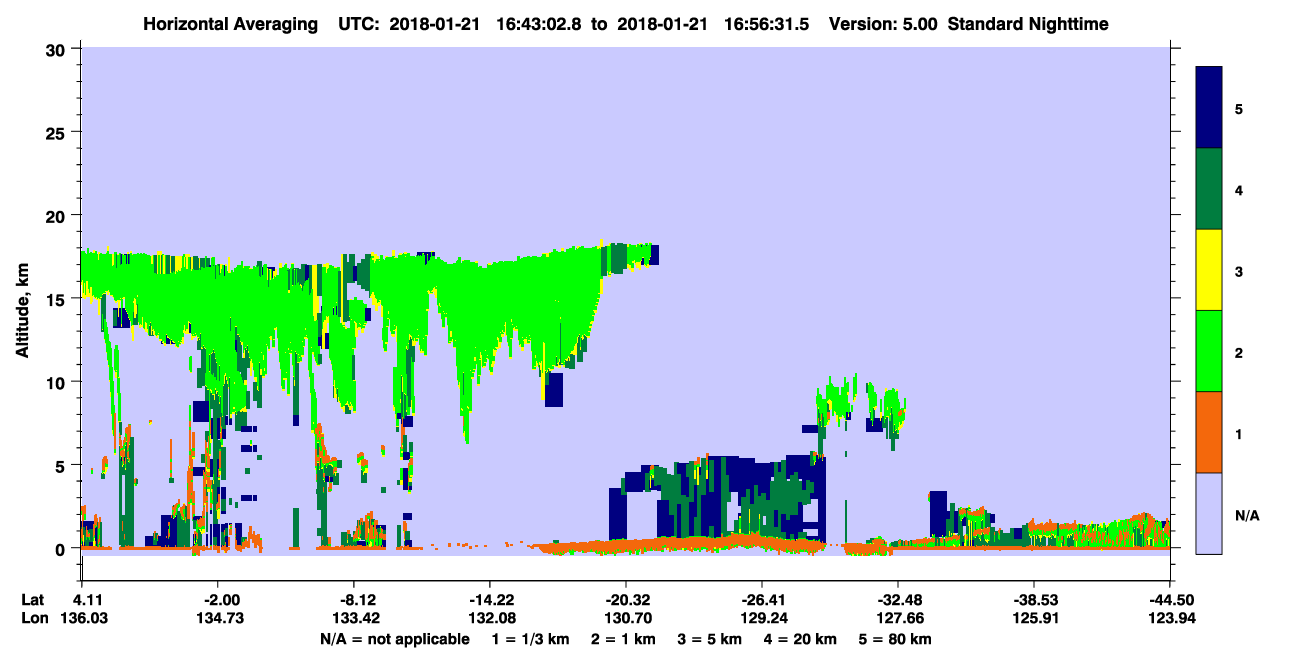This screenshot has height=667, width=1300.
Task: Click the 25 km altitude tick label
Action: 57,132
